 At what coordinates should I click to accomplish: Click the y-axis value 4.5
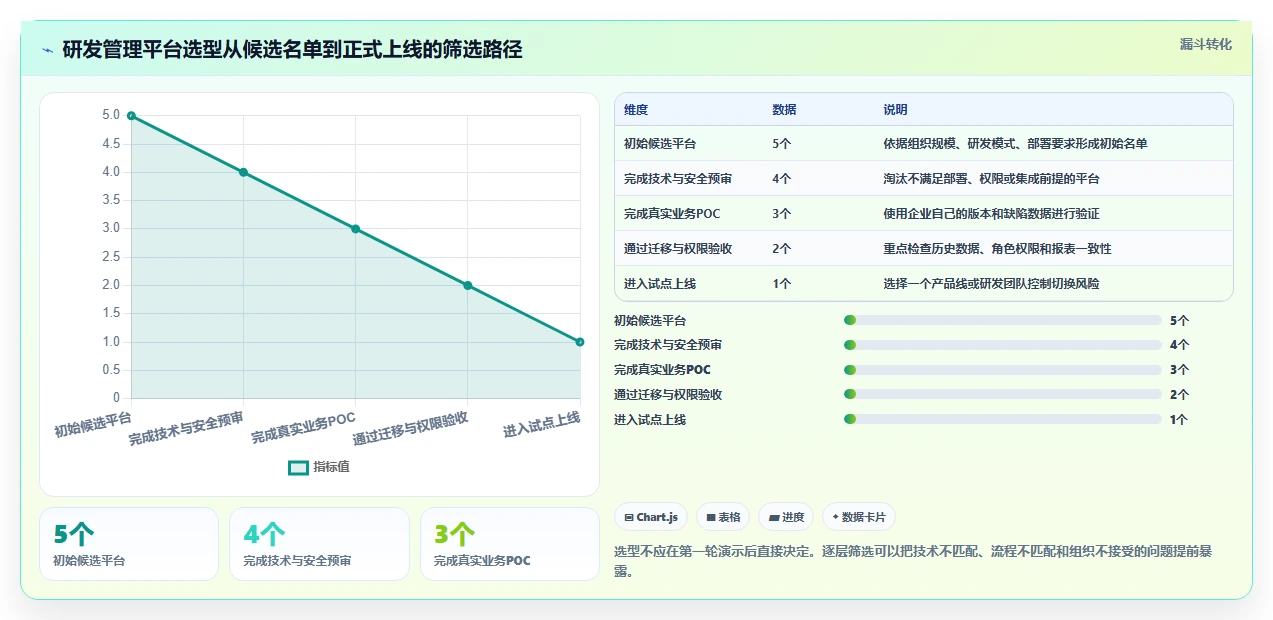pyautogui.click(x=110, y=144)
